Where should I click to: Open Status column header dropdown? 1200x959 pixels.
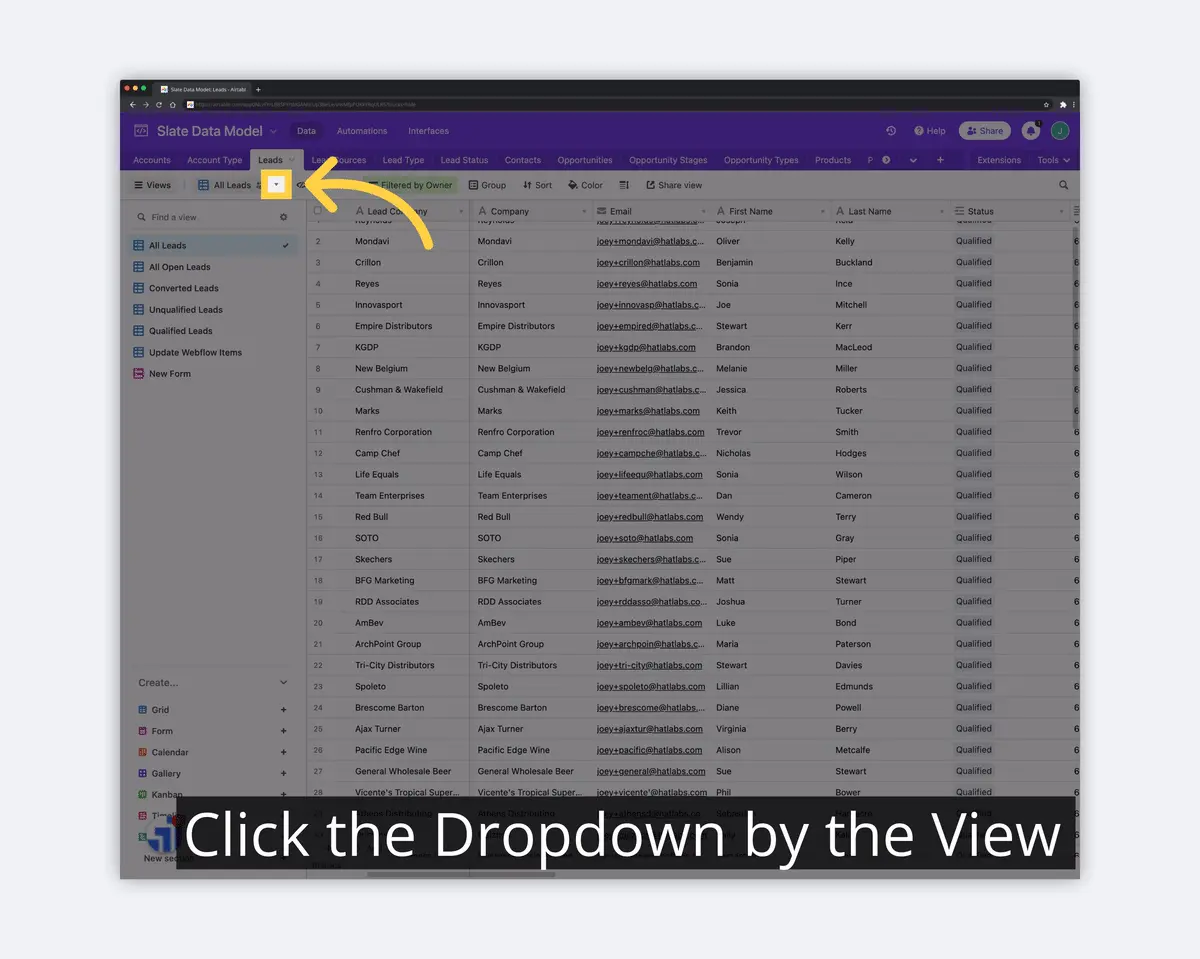tap(1061, 212)
